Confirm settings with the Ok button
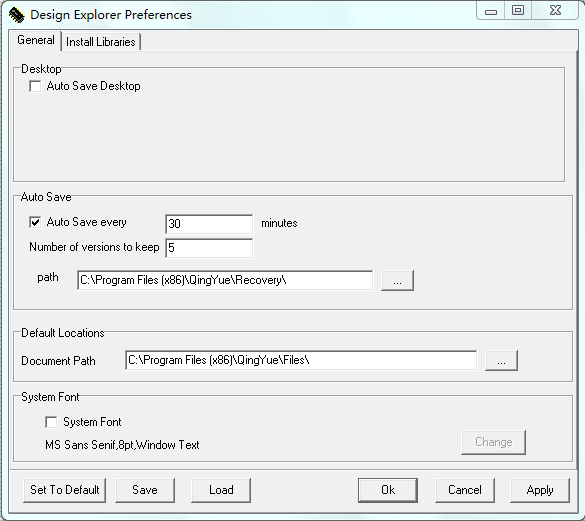The width and height of the screenshot is (585, 521). pyautogui.click(x=388, y=490)
